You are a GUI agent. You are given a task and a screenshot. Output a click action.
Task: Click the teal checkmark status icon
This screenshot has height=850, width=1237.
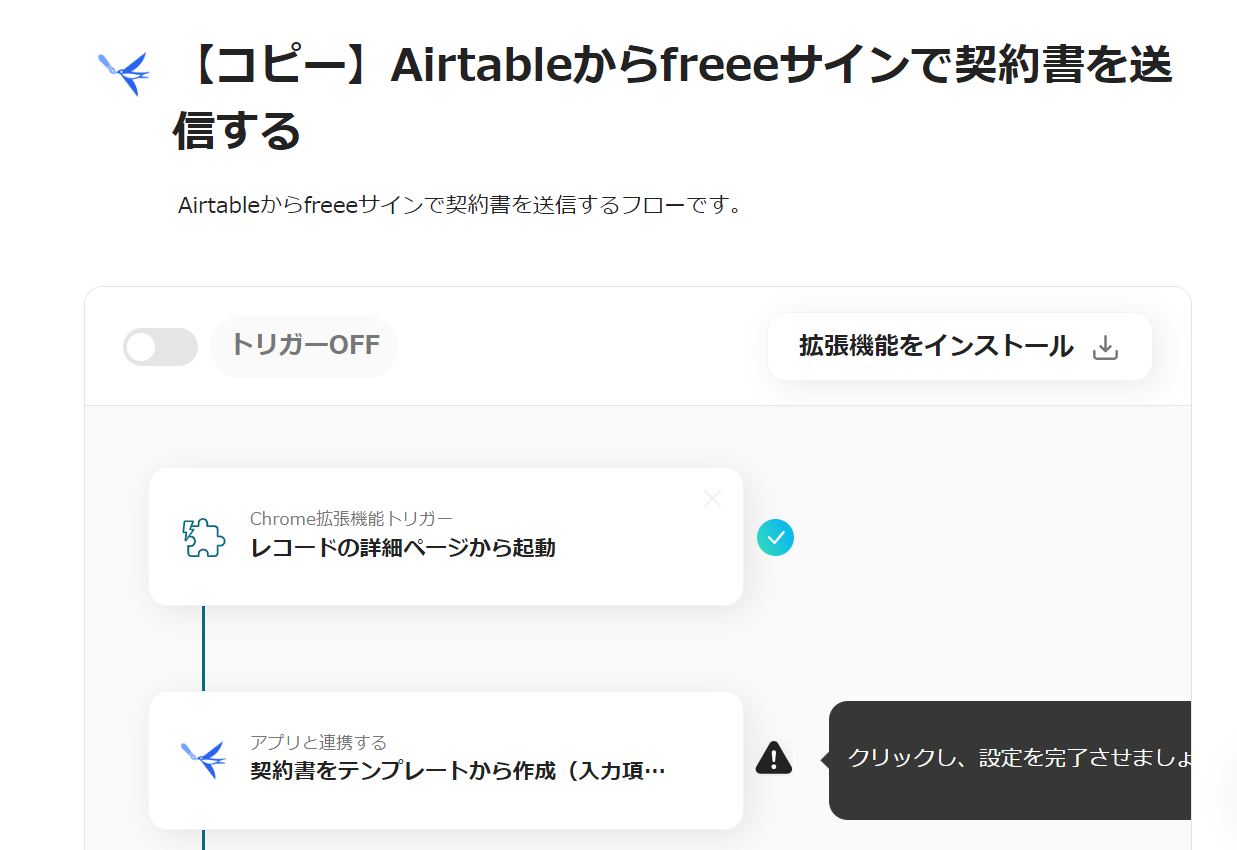(x=775, y=537)
